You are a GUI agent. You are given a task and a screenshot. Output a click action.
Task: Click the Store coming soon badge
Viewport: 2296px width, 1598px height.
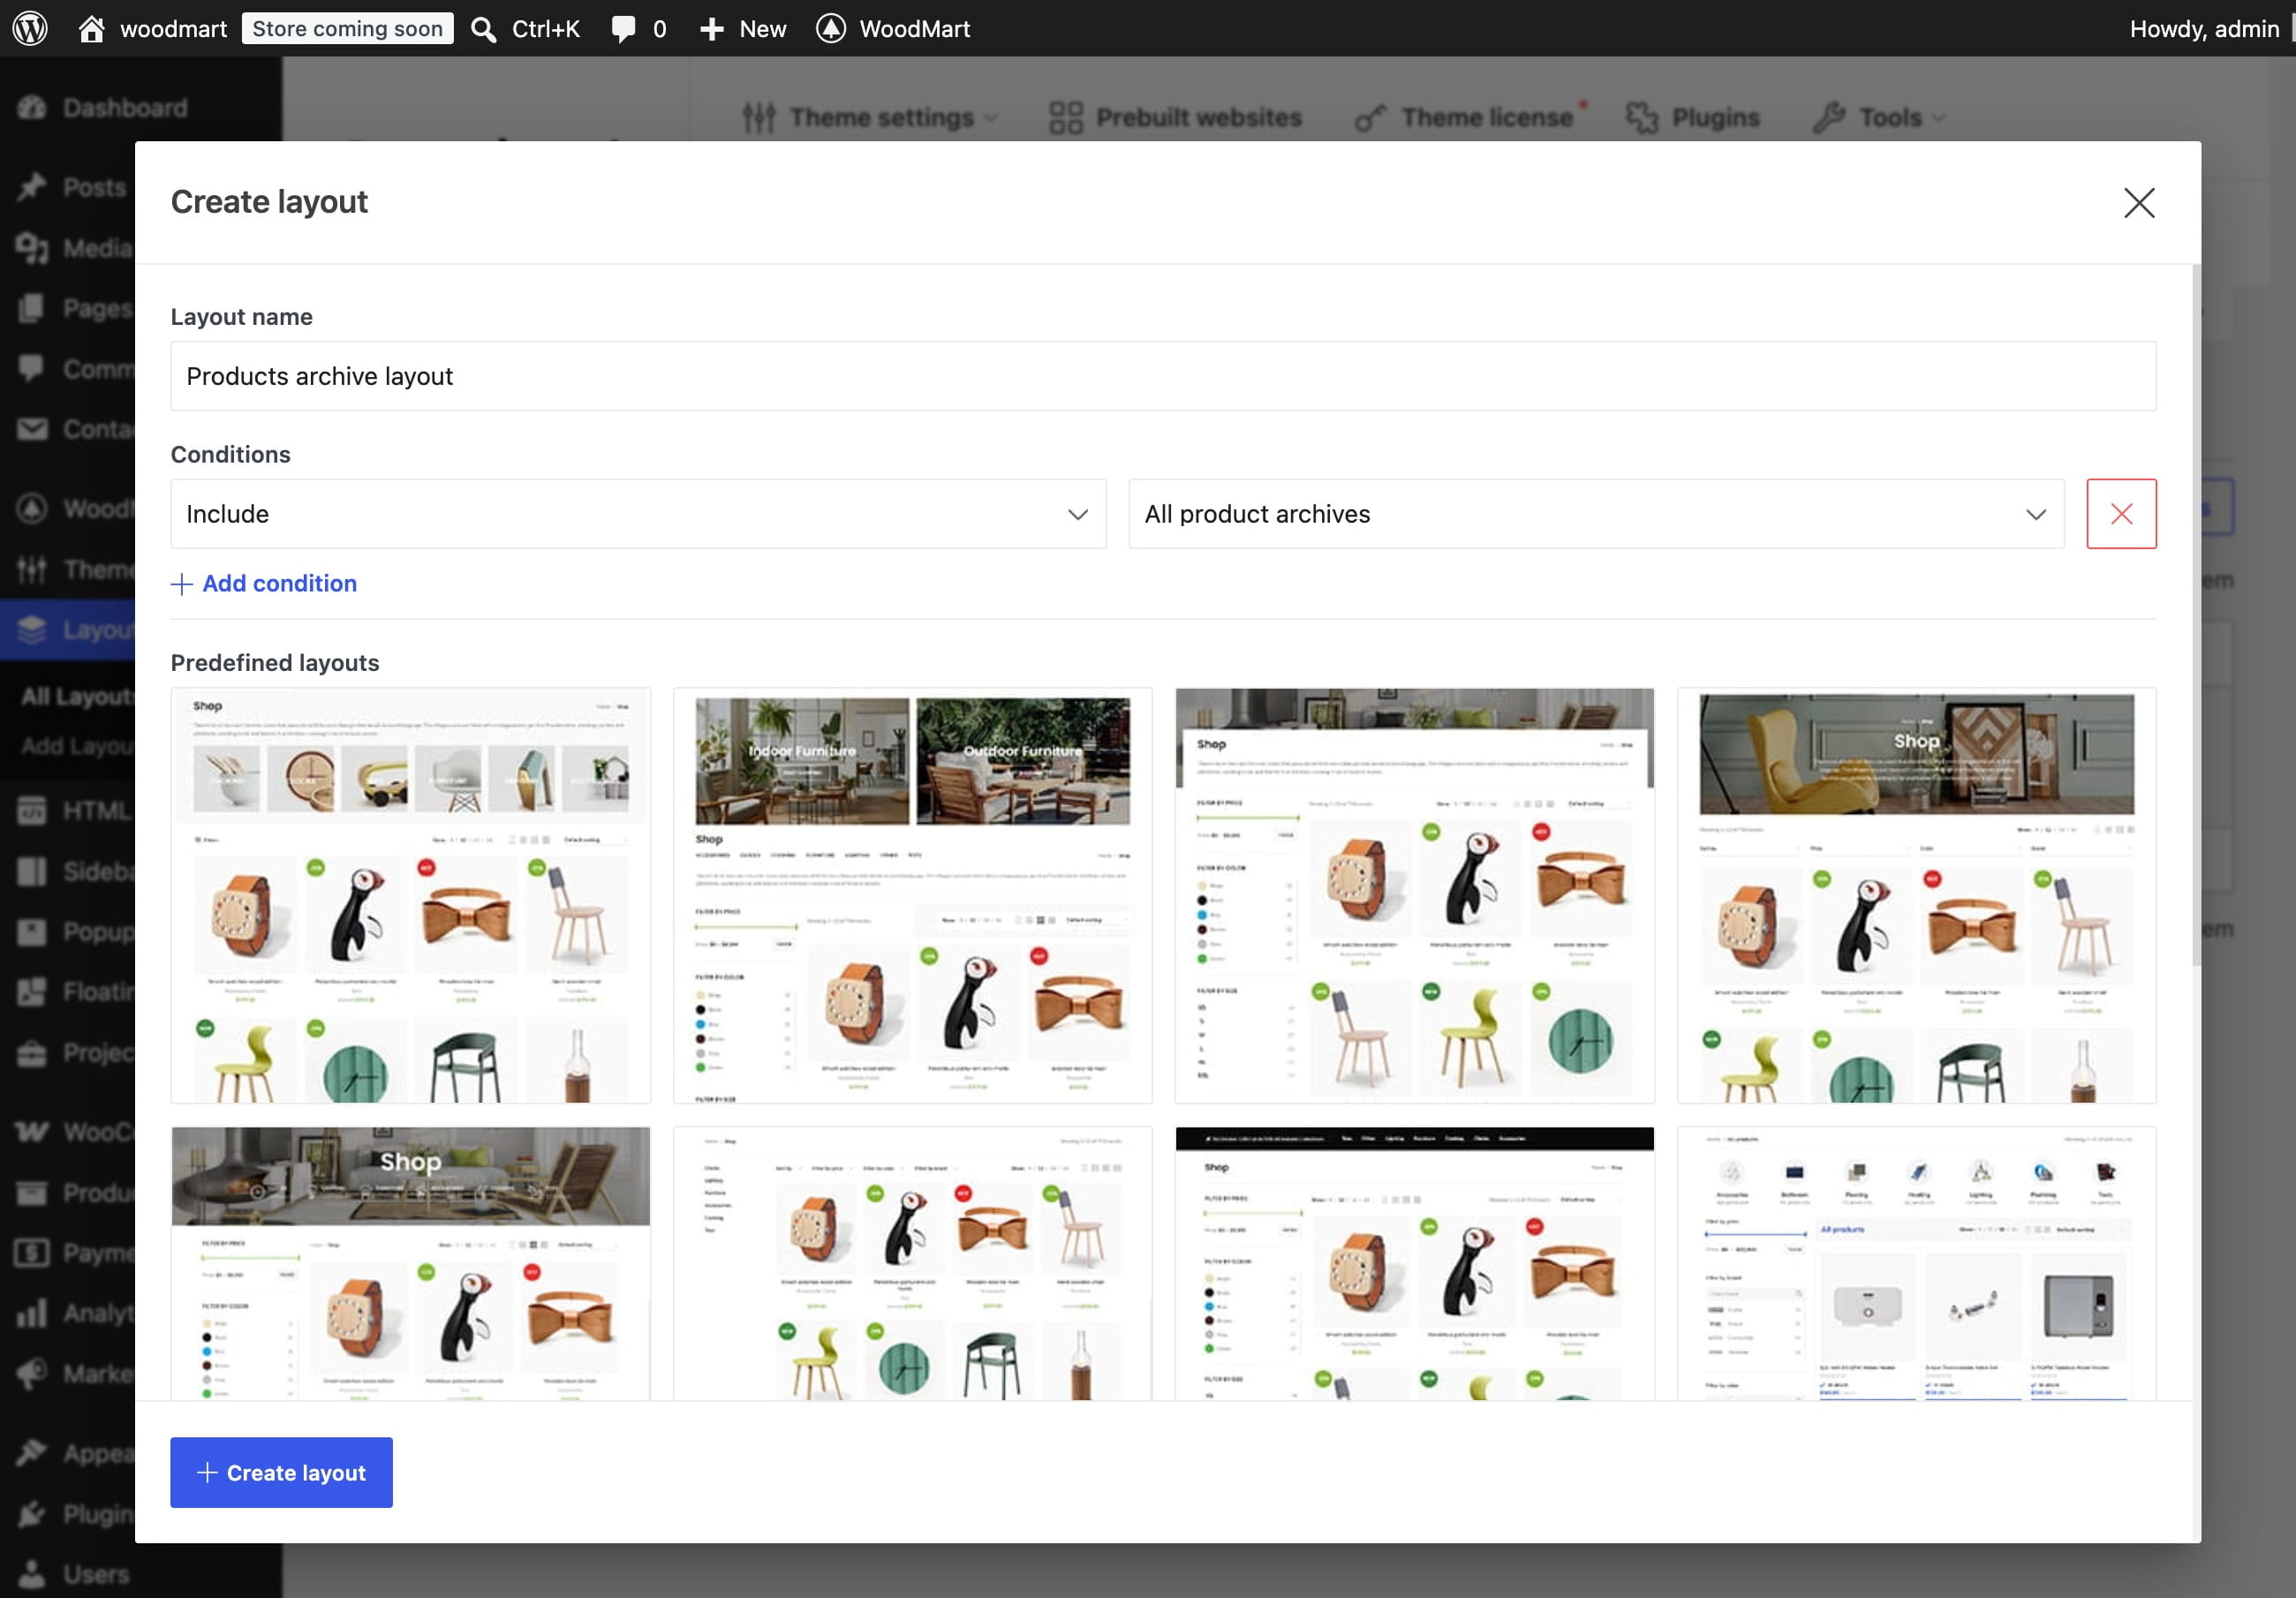pyautogui.click(x=347, y=28)
